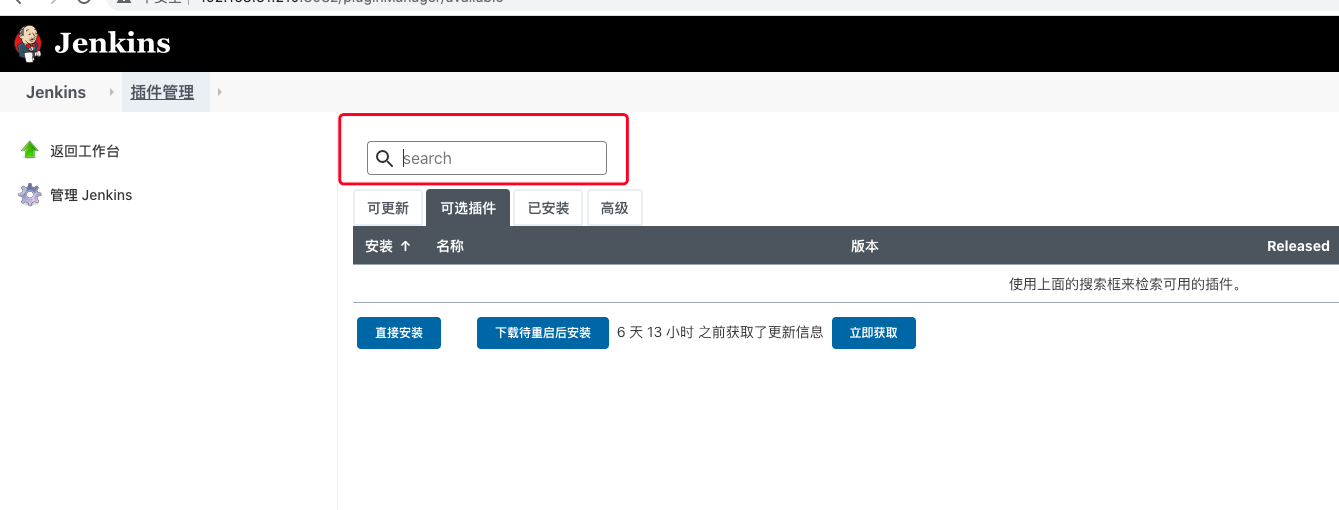Click the gear icon for manage Jenkins
Viewport: 1339px width, 510px height.
[x=30, y=195]
